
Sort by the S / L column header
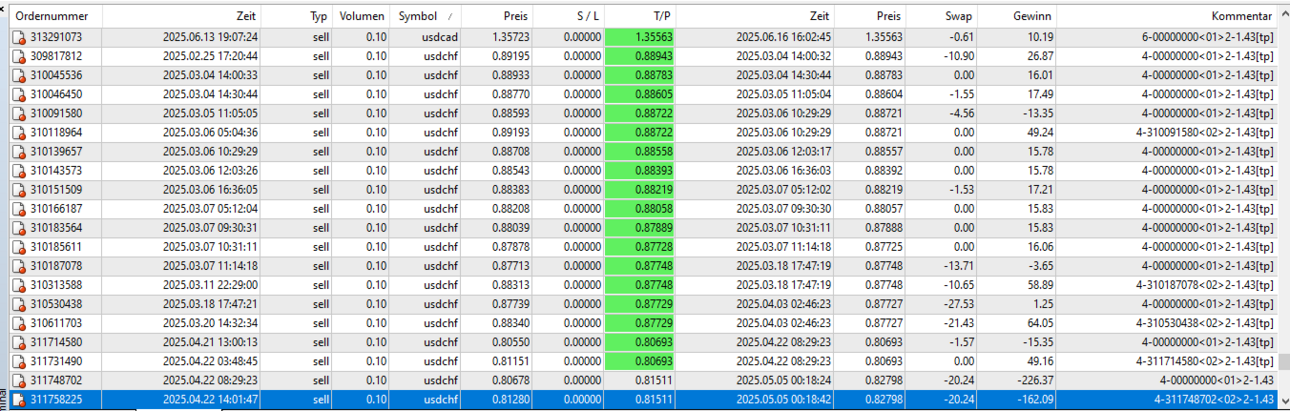(x=568, y=17)
